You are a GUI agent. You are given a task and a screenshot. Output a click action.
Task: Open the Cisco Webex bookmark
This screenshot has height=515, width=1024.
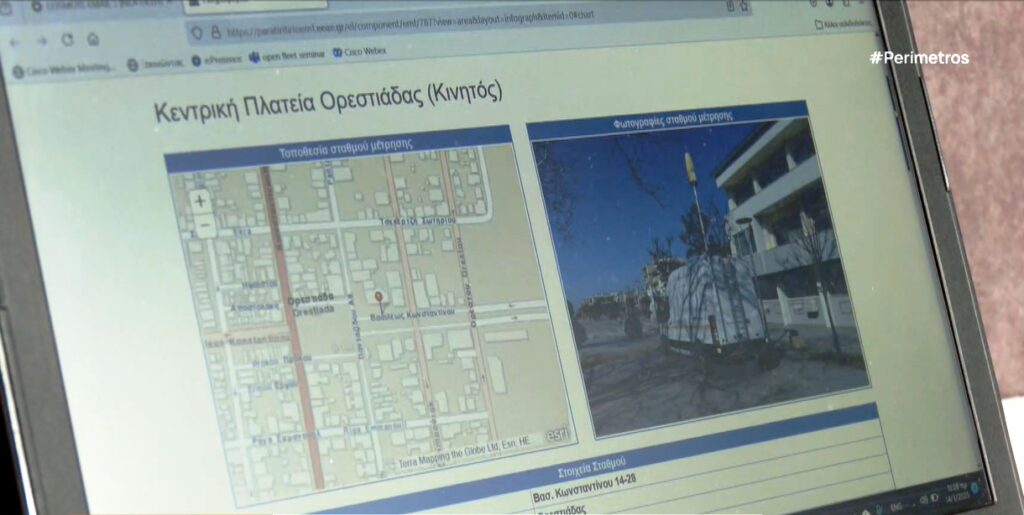coord(359,52)
